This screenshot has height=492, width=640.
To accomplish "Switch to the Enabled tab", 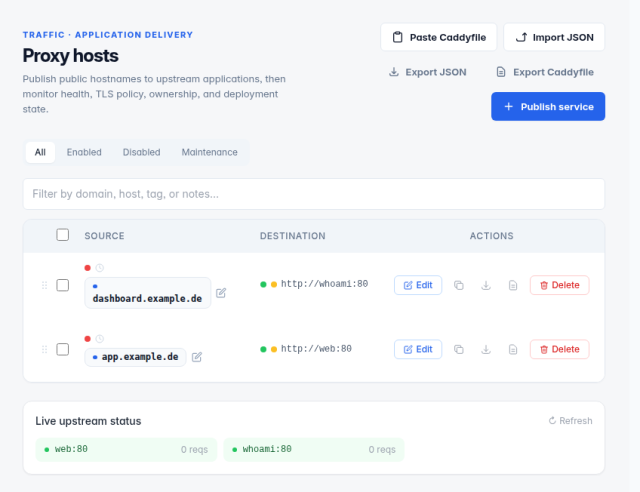I will pyautogui.click(x=84, y=152).
